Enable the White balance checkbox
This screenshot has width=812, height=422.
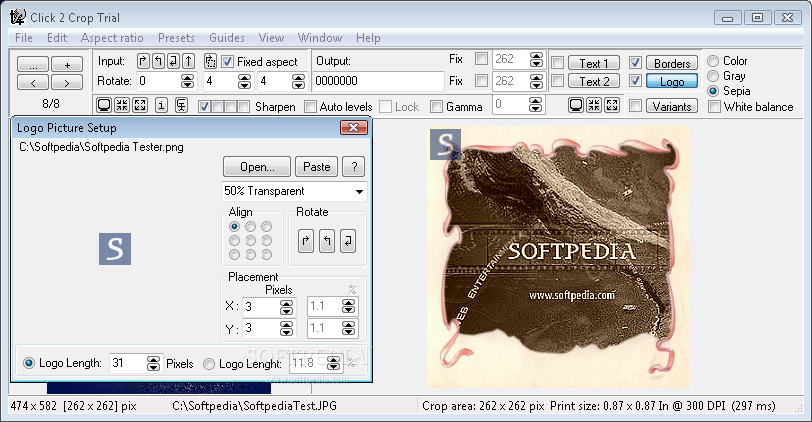[715, 107]
